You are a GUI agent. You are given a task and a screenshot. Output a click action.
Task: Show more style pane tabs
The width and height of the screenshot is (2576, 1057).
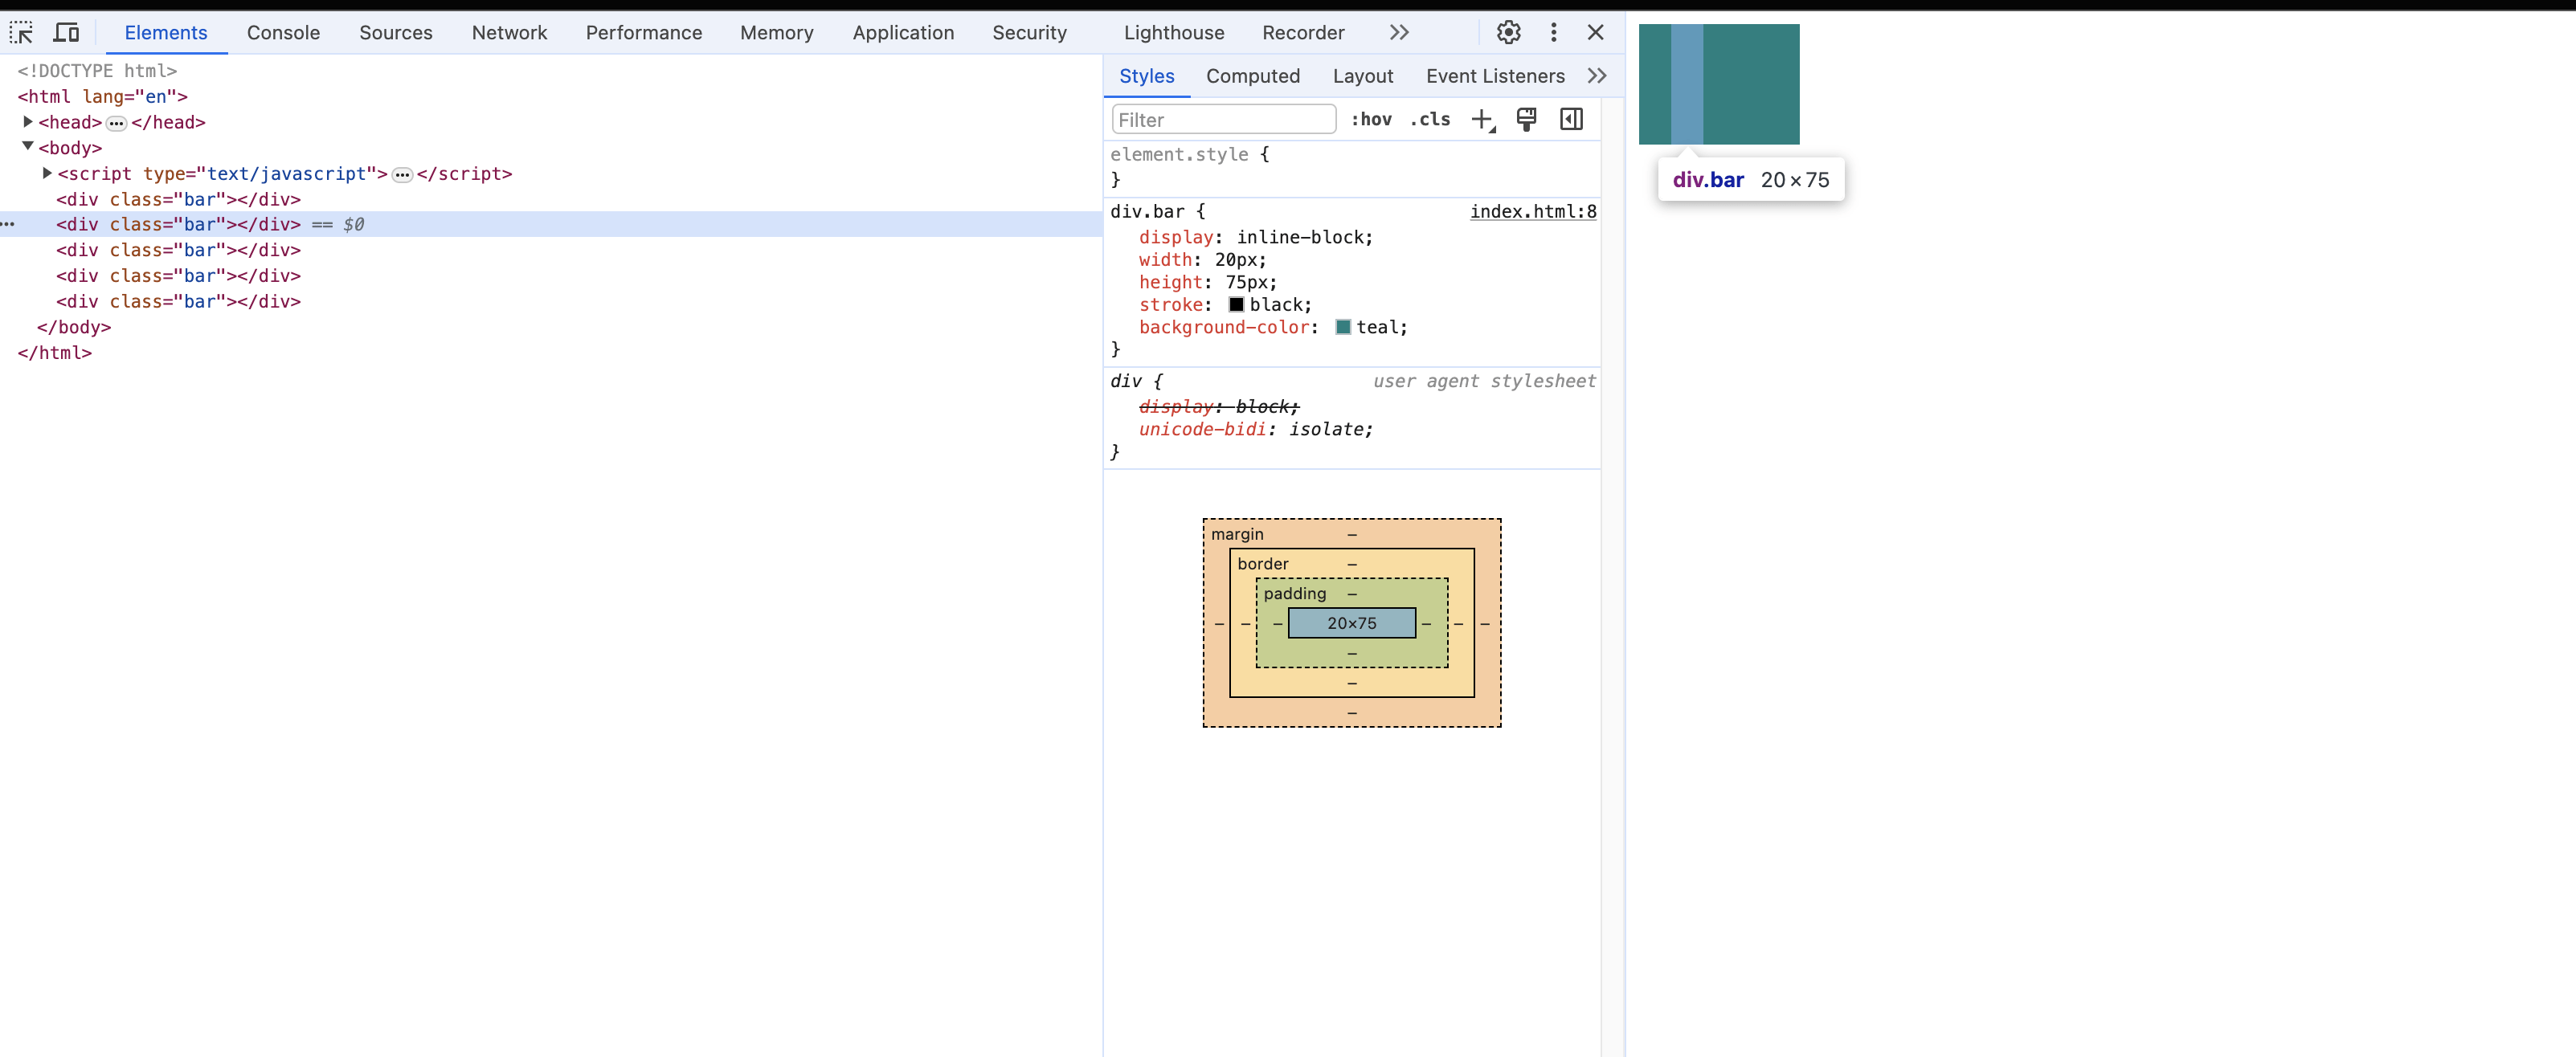[x=1596, y=76]
